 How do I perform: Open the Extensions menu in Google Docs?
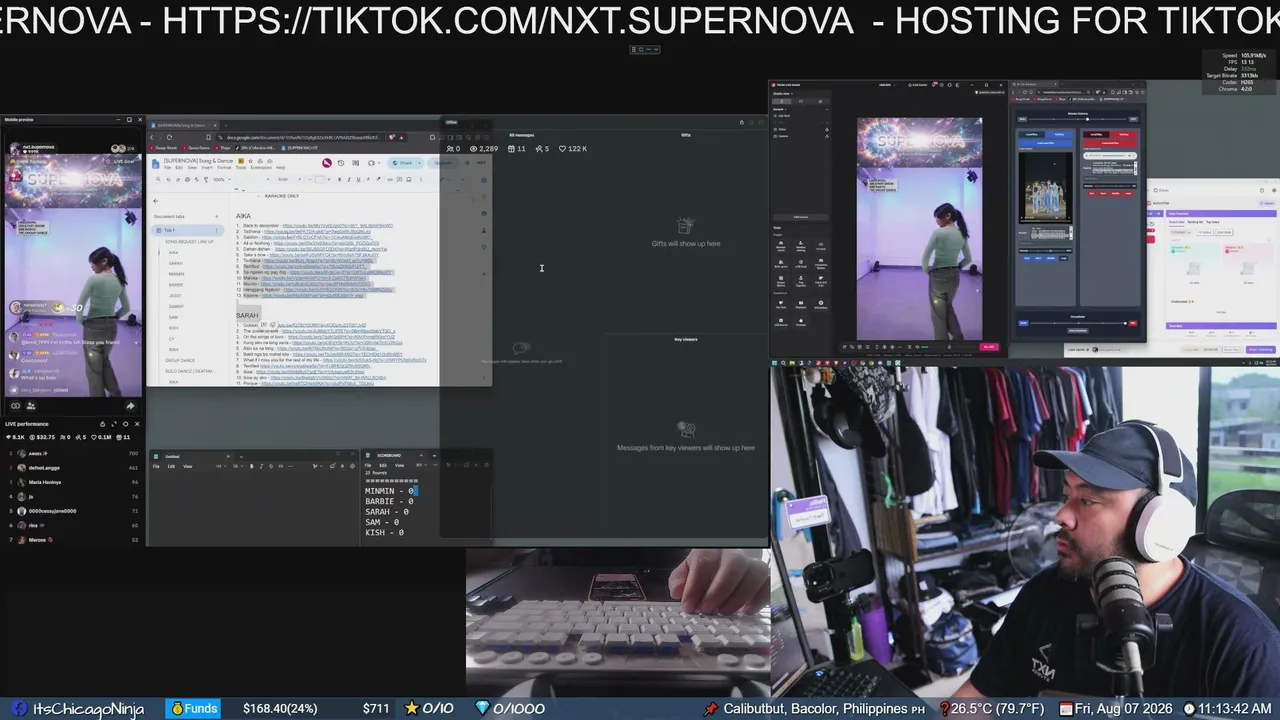click(x=260, y=167)
